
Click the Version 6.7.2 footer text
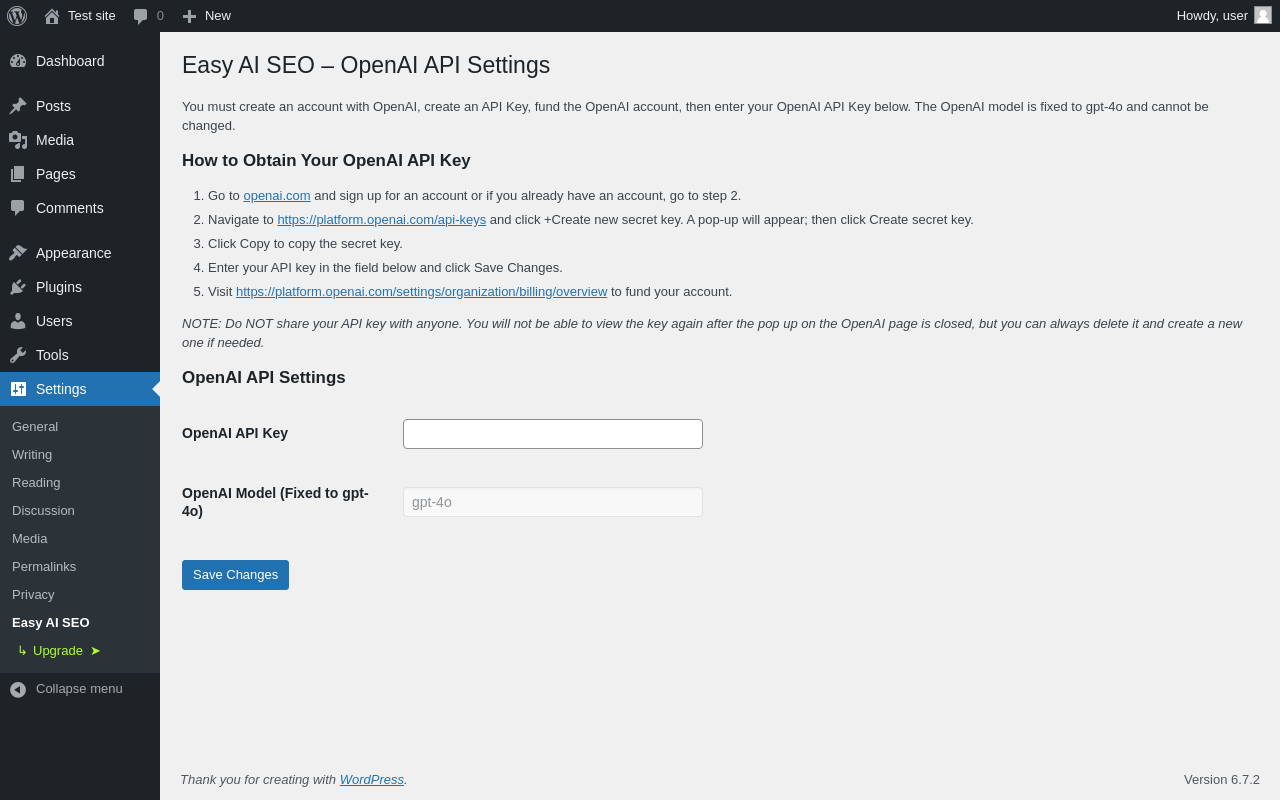click(1222, 780)
